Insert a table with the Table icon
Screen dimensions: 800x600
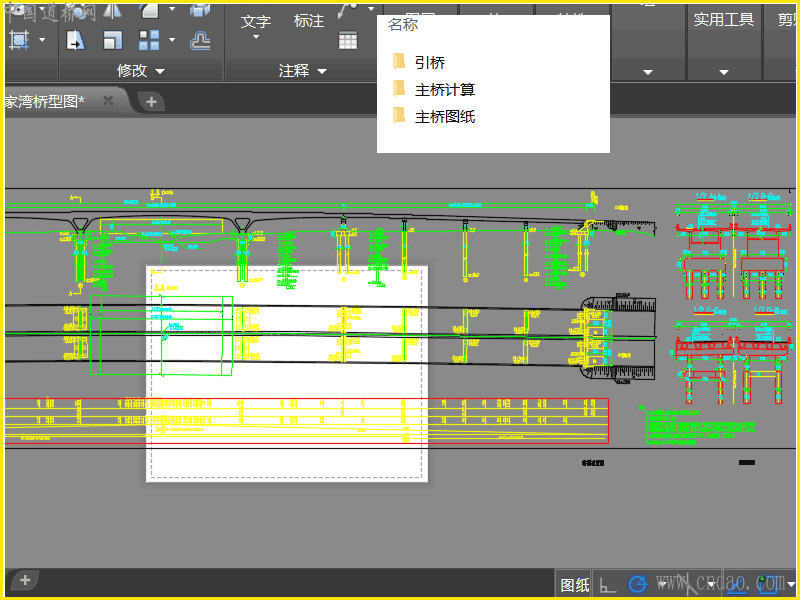348,40
